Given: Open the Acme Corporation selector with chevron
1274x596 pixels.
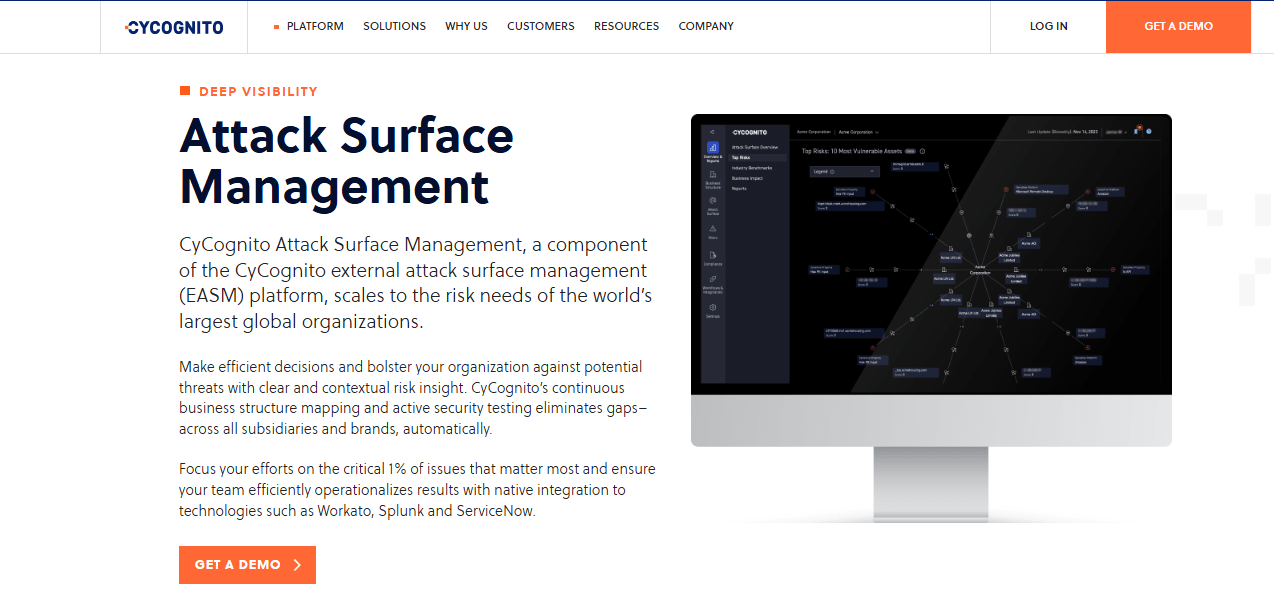Looking at the screenshot, I should pyautogui.click(x=859, y=131).
